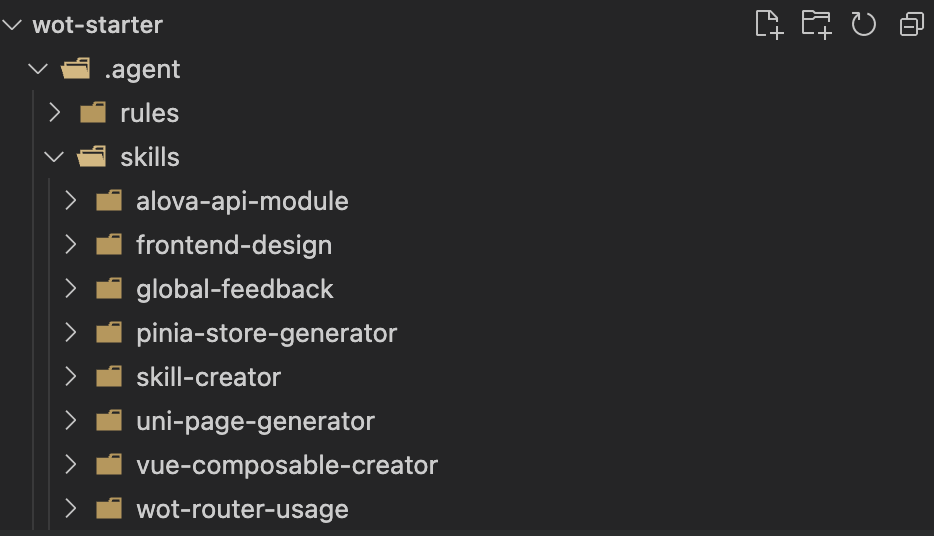The image size is (934, 536).
Task: Open the vue-composable-creator folder
Action: pyautogui.click(x=286, y=465)
